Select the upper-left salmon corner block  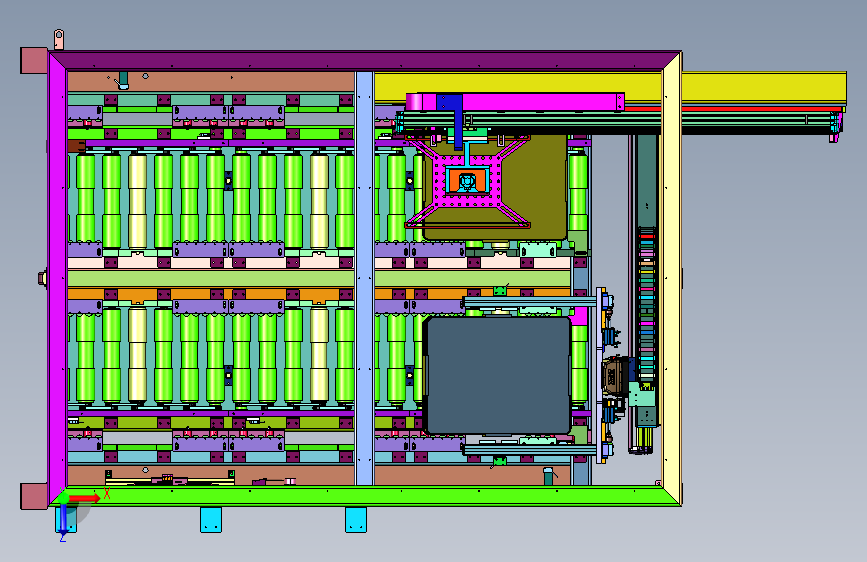34,61
